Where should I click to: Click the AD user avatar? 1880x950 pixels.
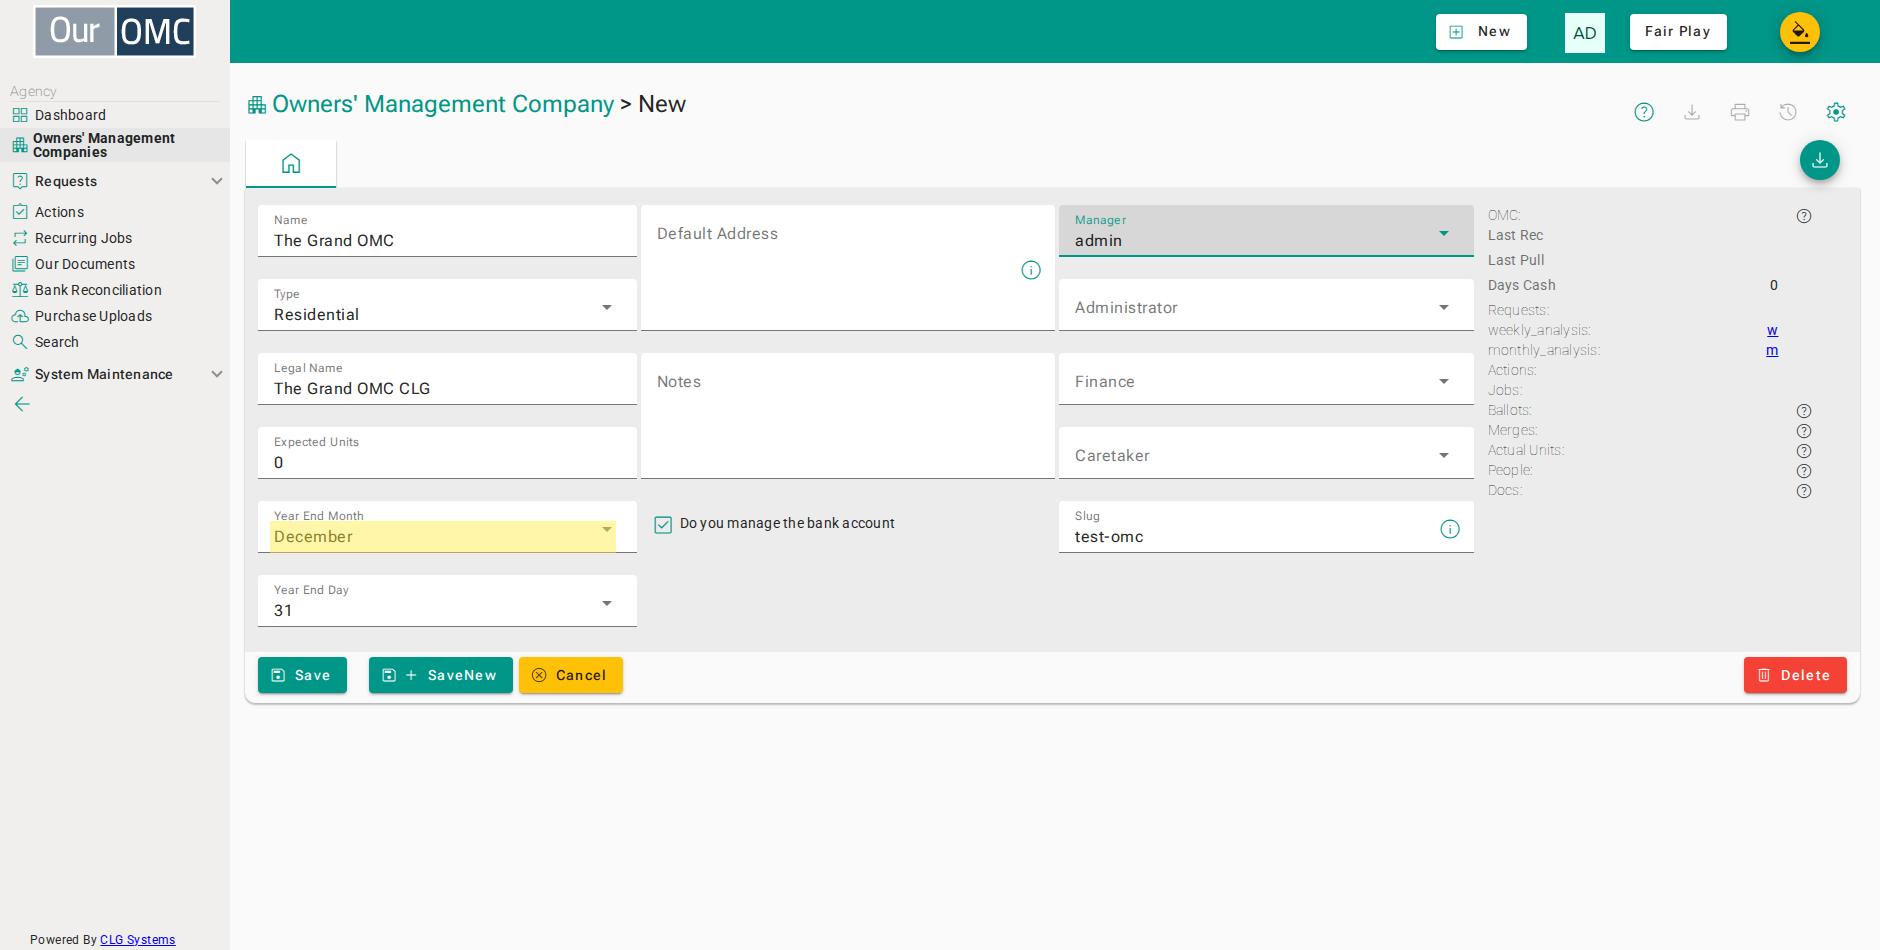[x=1585, y=33]
